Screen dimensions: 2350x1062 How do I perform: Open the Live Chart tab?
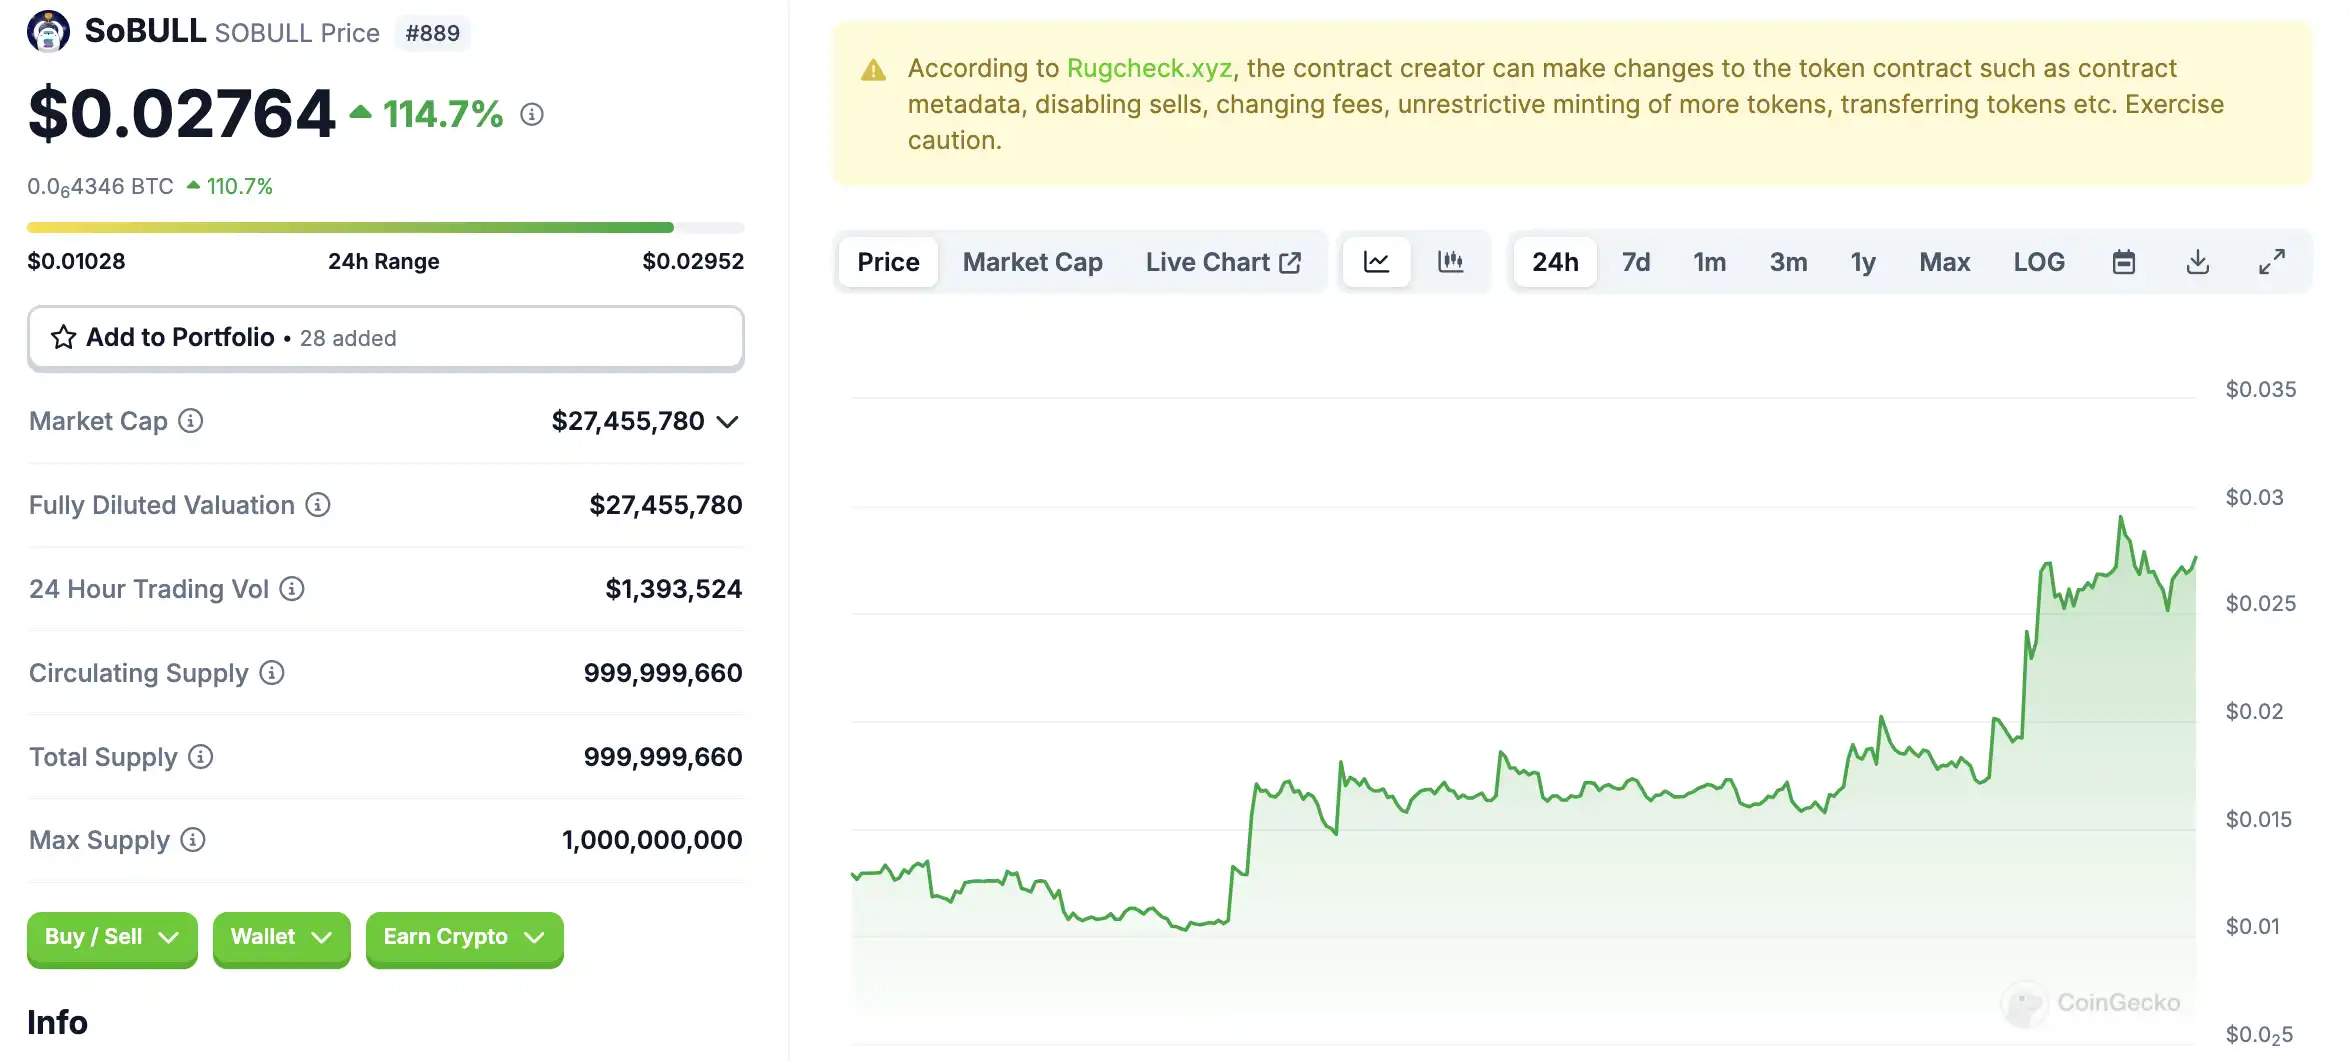point(1222,262)
